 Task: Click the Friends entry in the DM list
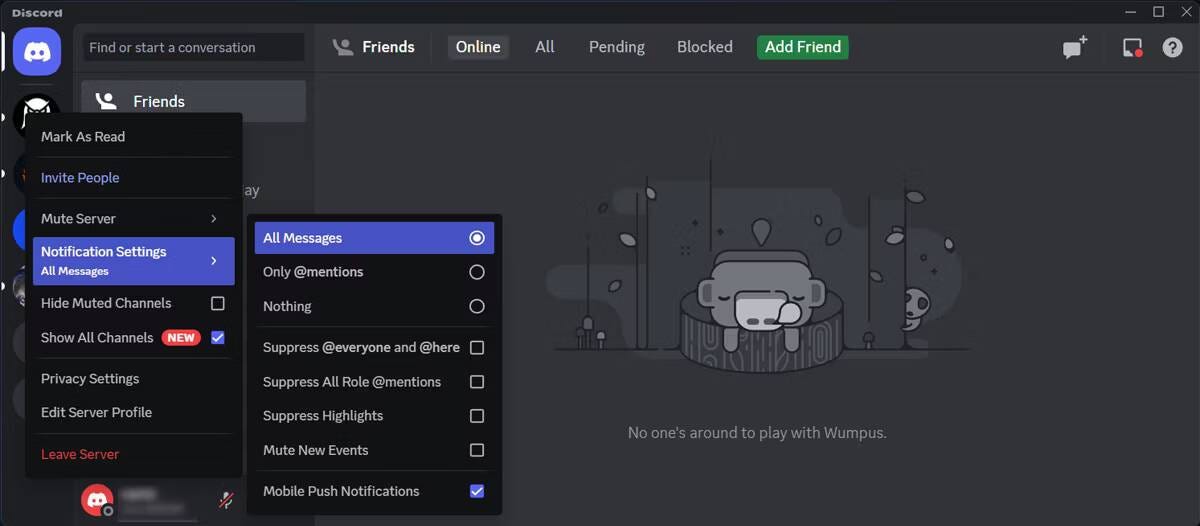coord(194,101)
